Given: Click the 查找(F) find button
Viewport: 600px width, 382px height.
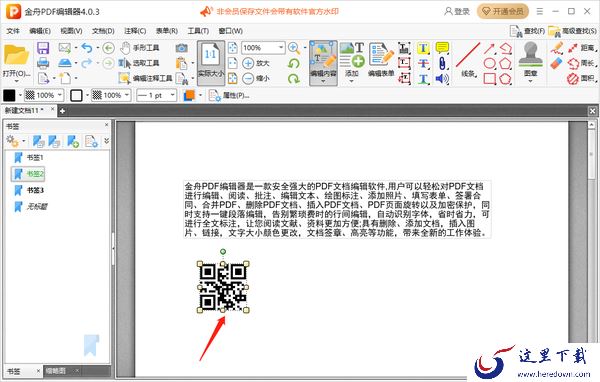Looking at the screenshot, I should (x=527, y=31).
